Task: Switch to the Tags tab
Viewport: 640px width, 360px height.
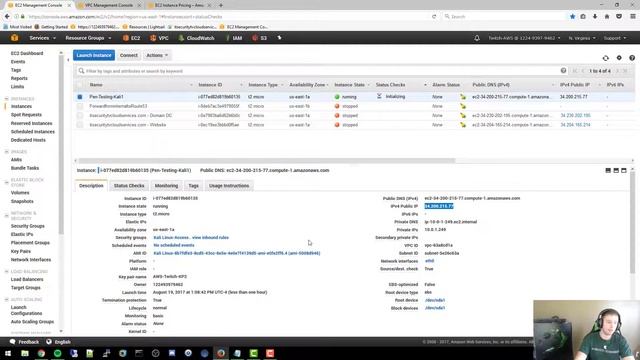Action: pos(193,186)
